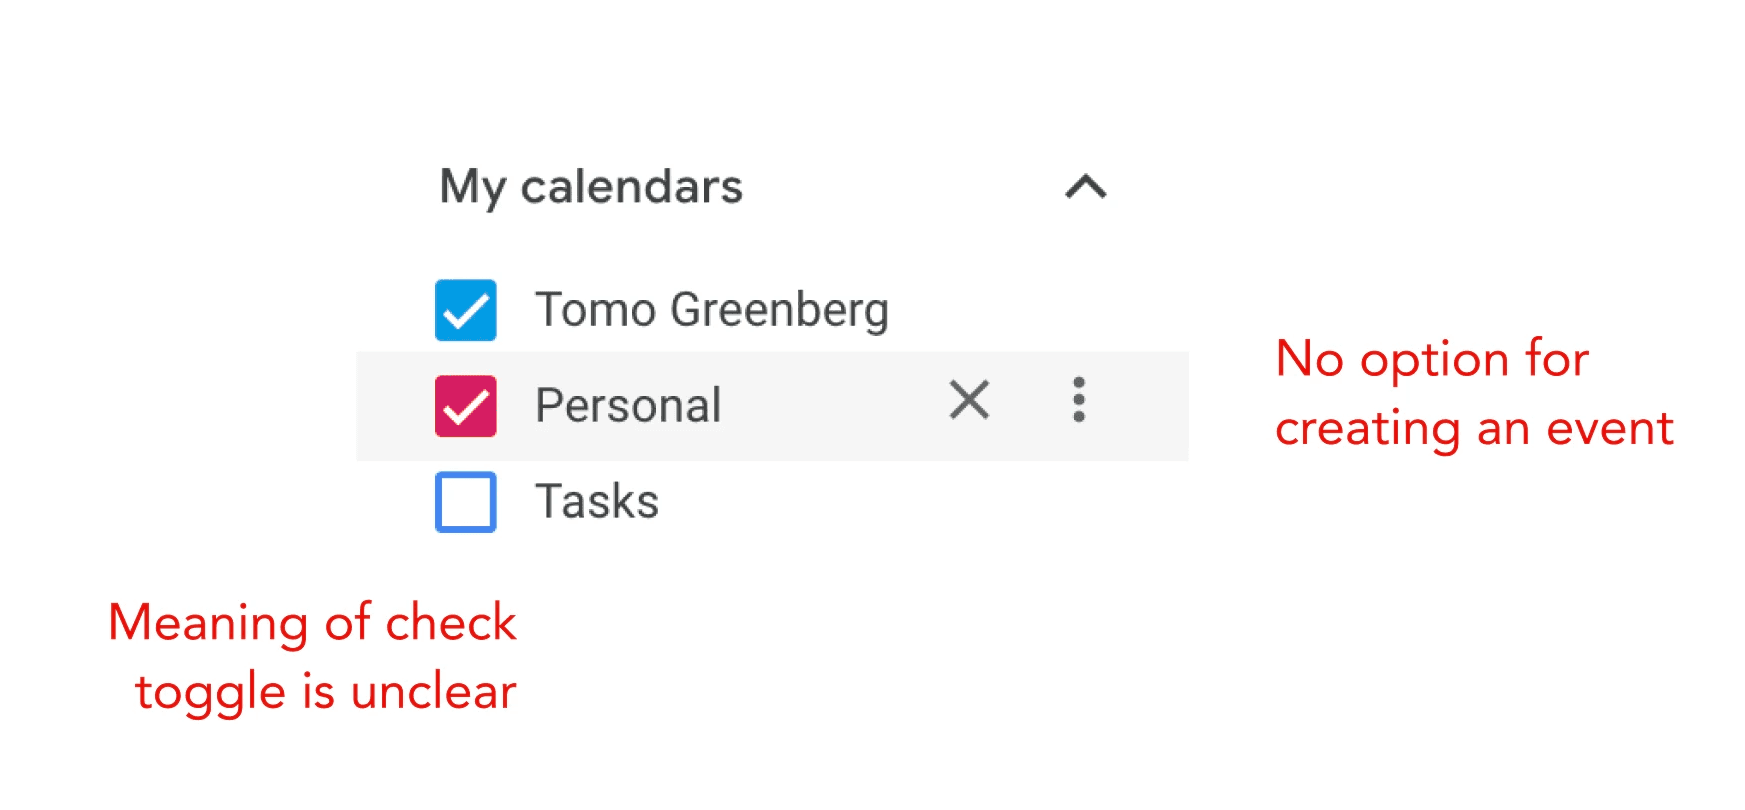Screen dimensions: 1745x810
Task: Click the X icon on Personal row
Action: coord(969,400)
